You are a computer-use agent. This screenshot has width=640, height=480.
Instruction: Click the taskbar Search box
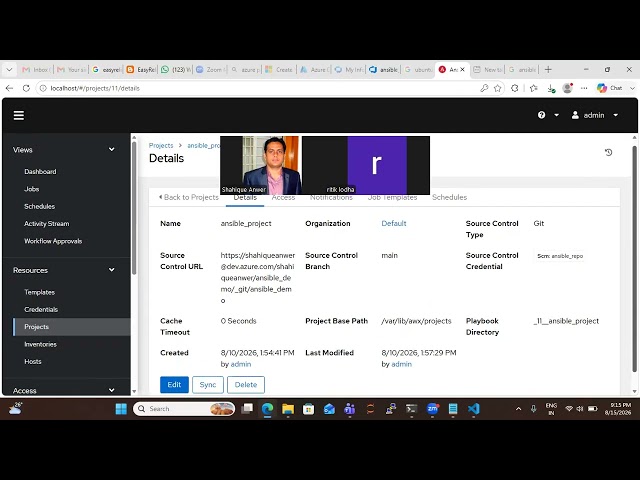(184, 409)
